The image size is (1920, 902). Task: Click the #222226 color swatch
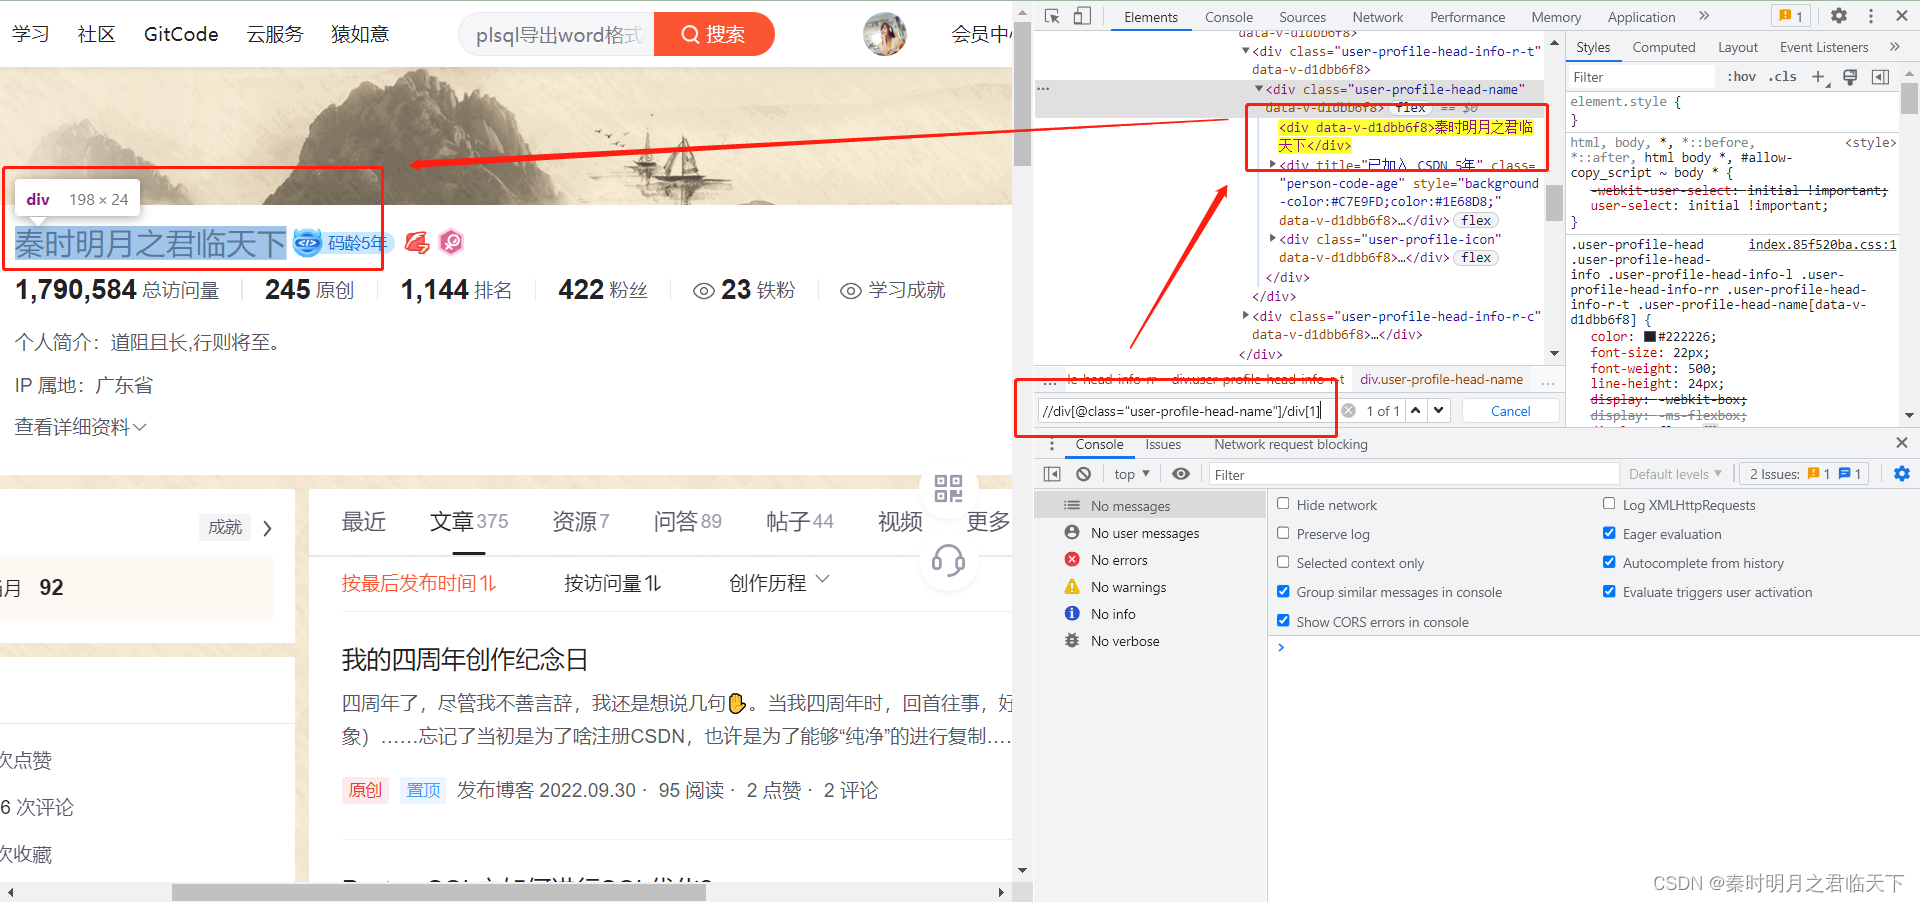click(1650, 337)
